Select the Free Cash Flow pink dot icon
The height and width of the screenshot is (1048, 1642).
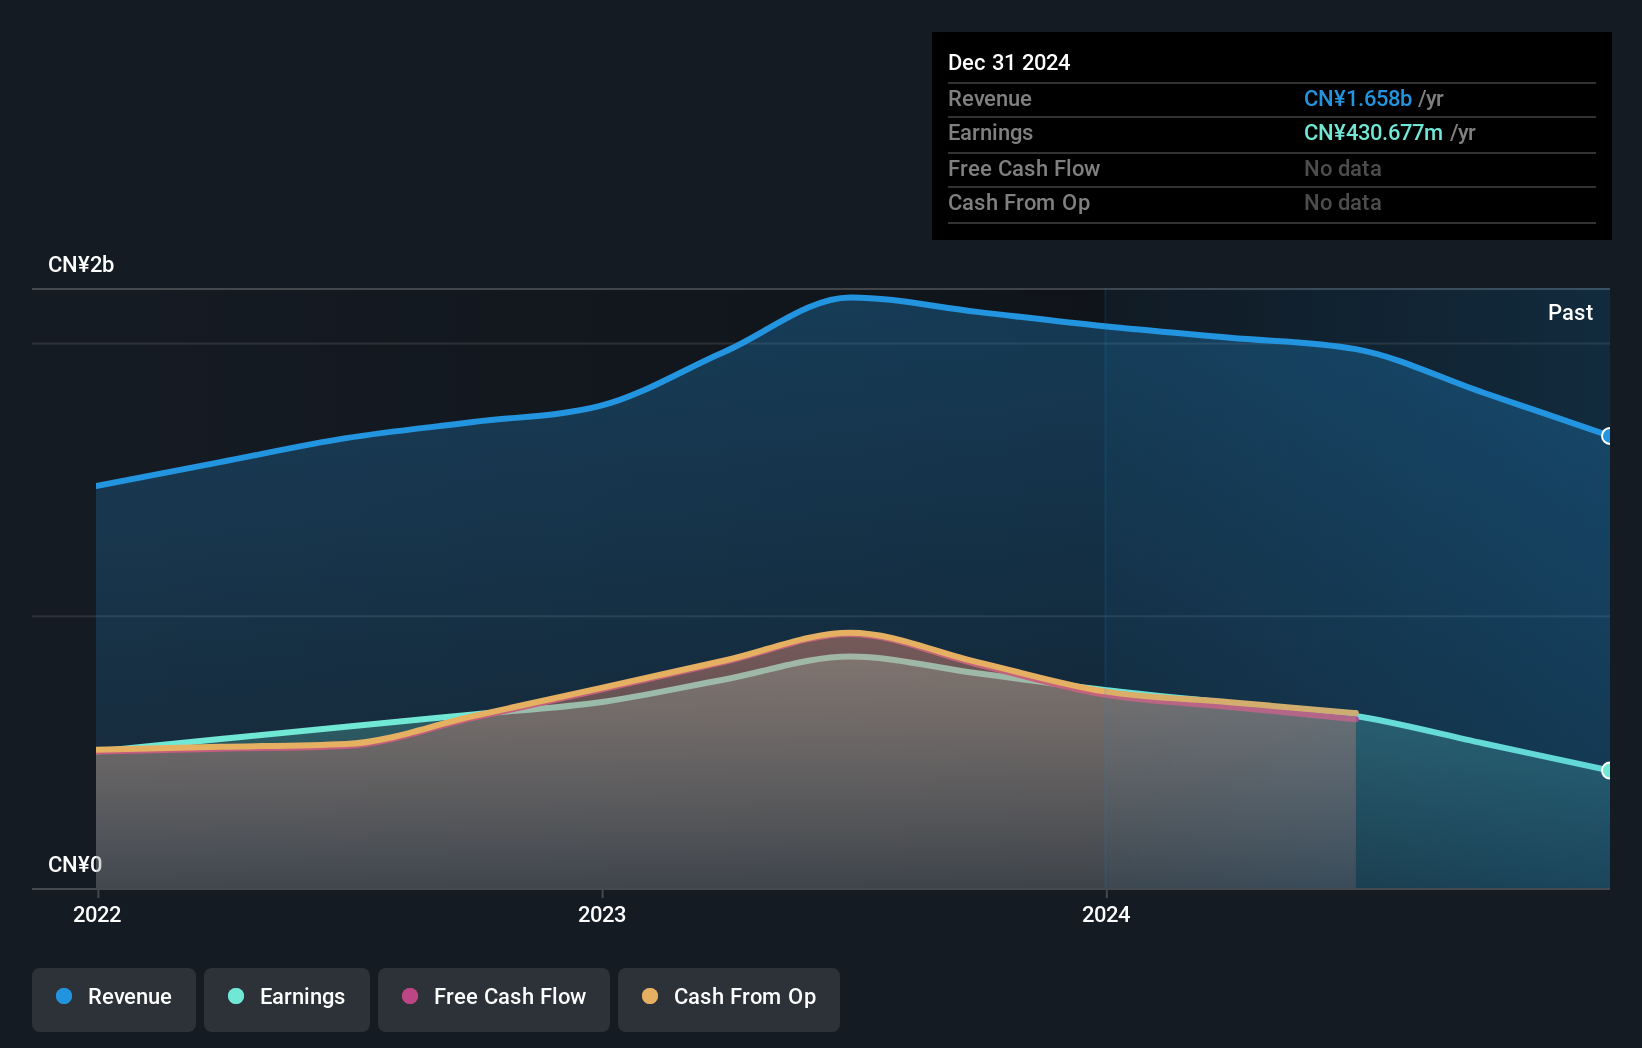pos(409,997)
